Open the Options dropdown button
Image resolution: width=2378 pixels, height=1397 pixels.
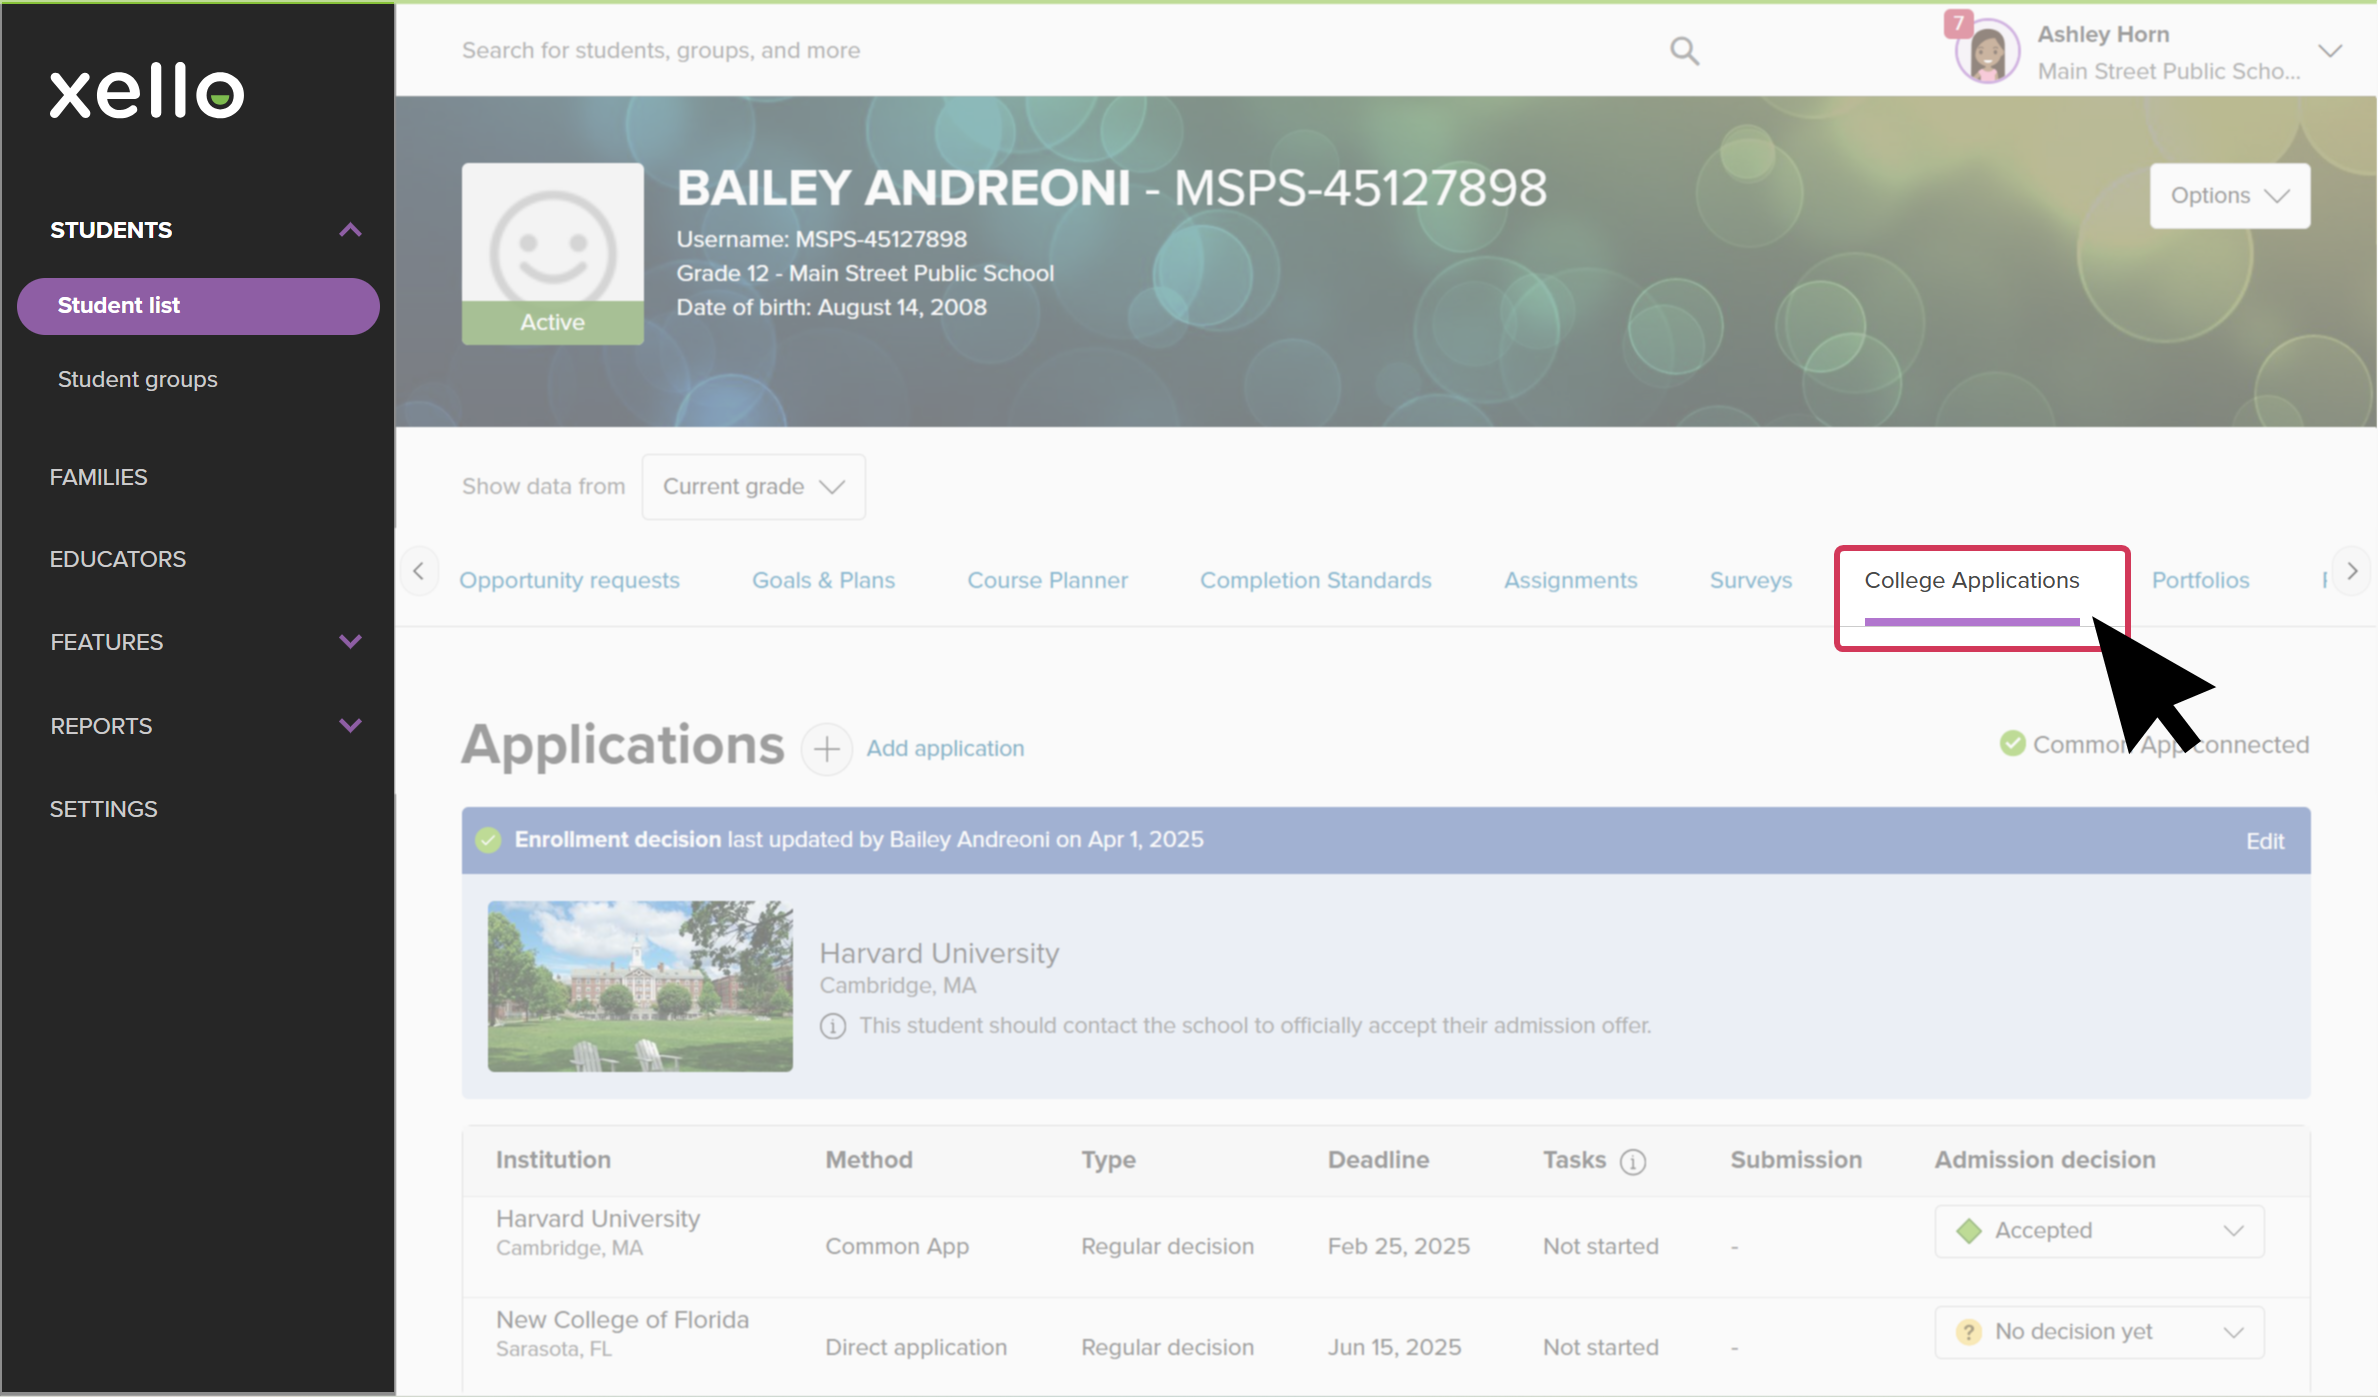pyautogui.click(x=2229, y=196)
